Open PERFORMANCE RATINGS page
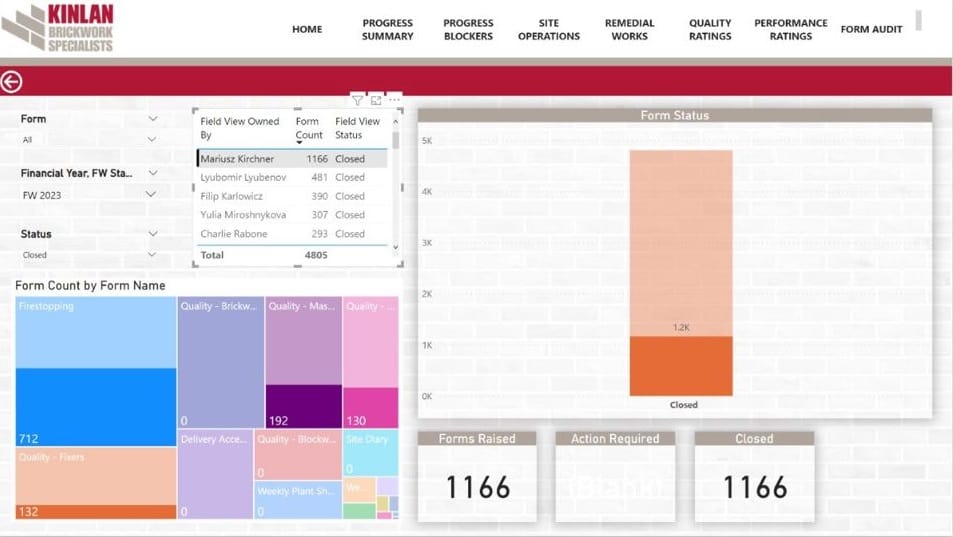The height and width of the screenshot is (537, 953). point(791,29)
